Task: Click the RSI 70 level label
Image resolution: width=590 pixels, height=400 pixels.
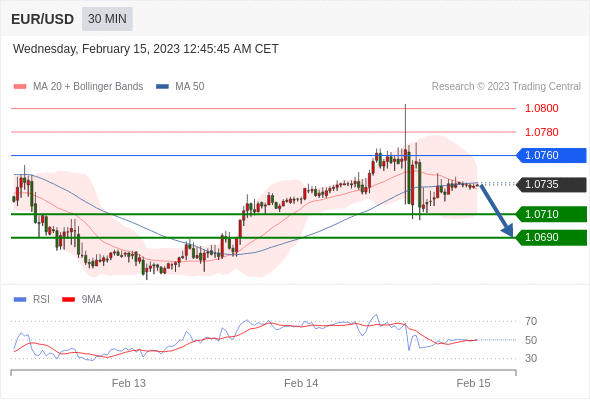Action: (x=531, y=321)
